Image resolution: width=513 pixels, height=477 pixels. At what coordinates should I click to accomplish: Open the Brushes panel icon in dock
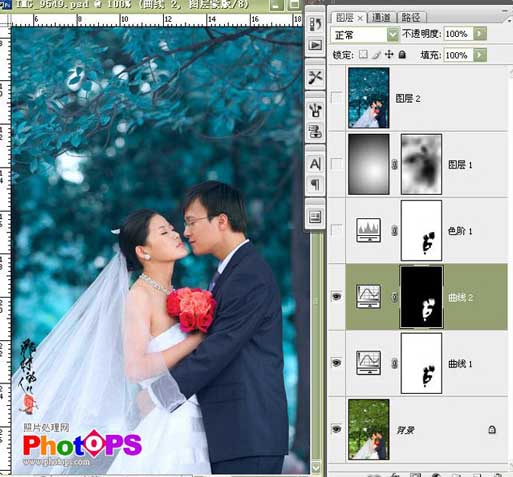pos(315,110)
